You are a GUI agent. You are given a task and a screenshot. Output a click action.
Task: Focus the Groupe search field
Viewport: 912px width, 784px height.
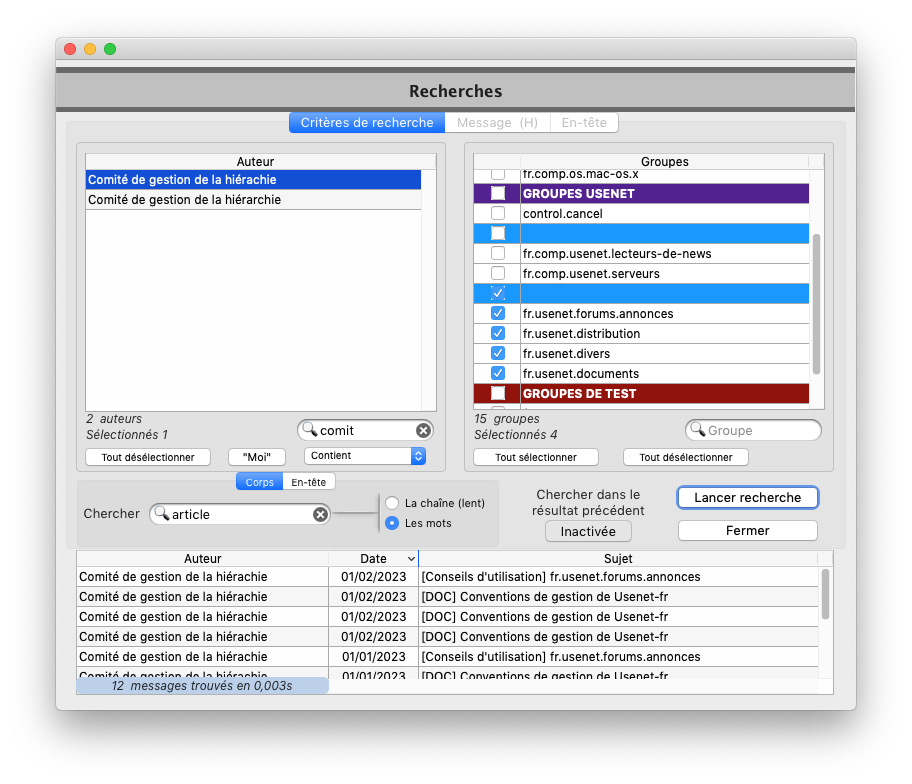pos(753,430)
